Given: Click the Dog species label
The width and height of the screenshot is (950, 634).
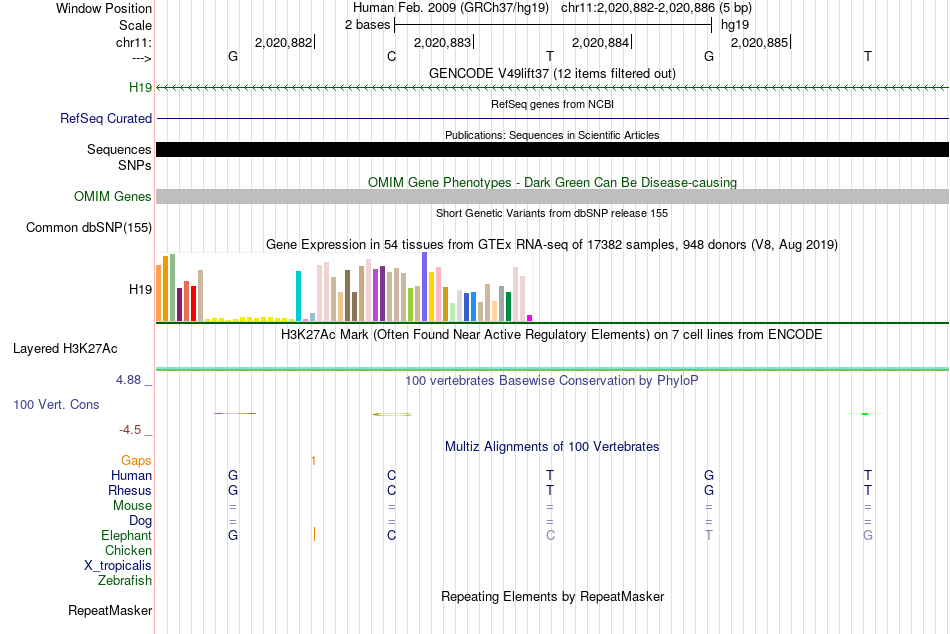Looking at the screenshot, I should click(140, 521).
